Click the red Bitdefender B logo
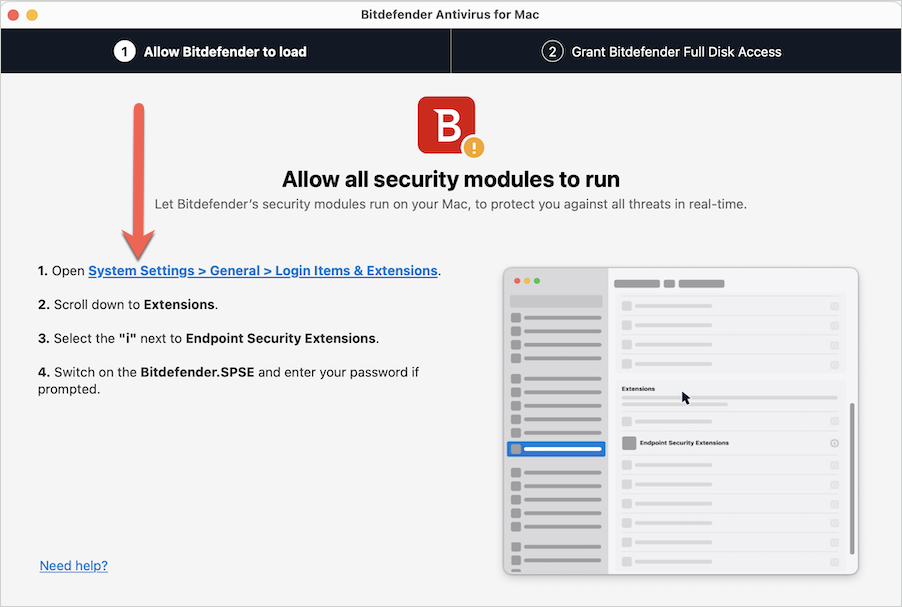This screenshot has height=607, width=902. tap(446, 124)
